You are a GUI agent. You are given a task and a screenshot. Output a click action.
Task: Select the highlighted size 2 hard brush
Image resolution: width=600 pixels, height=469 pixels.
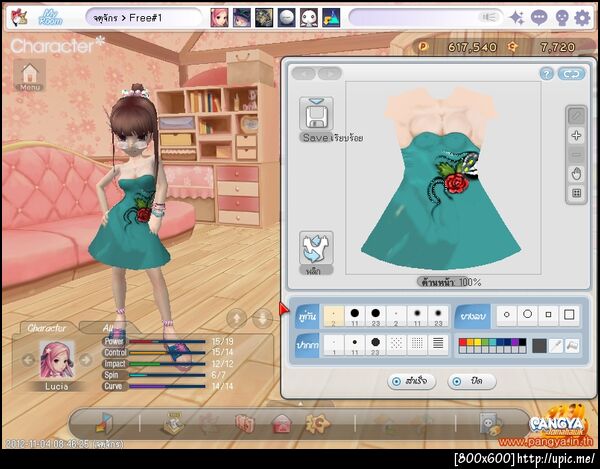click(334, 316)
